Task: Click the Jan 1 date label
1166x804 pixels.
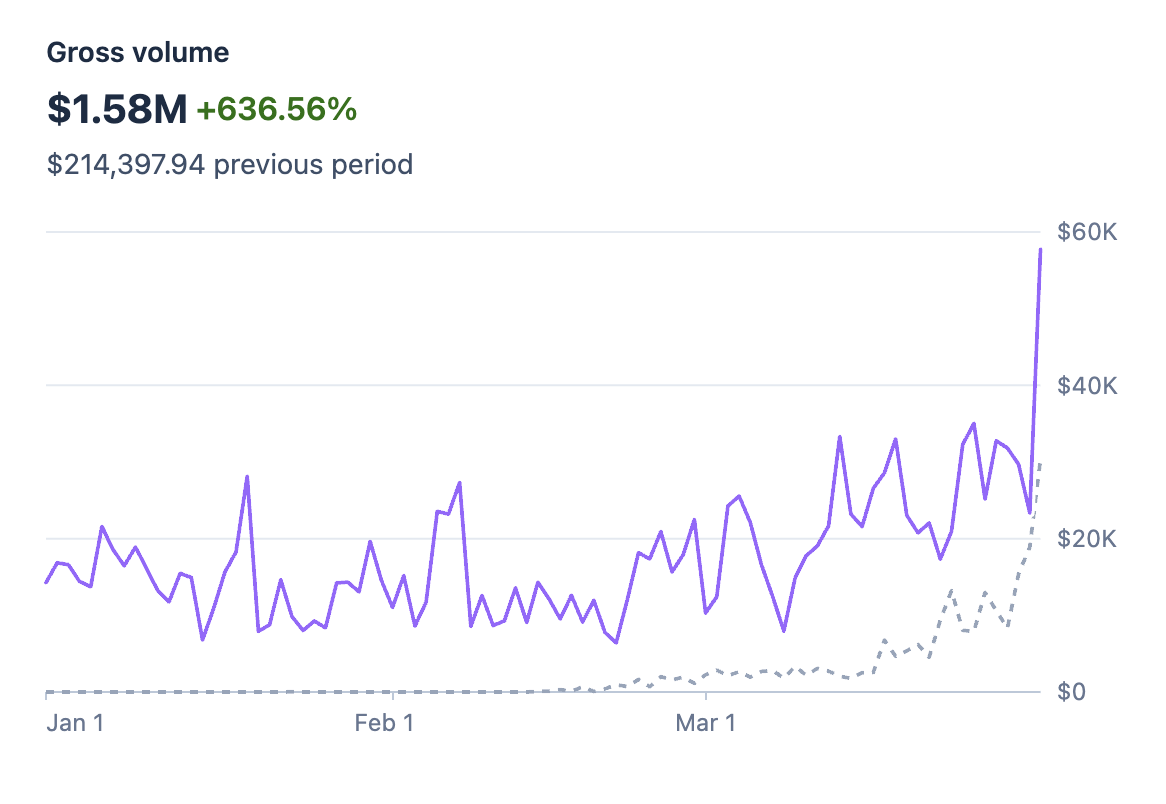Action: [x=75, y=722]
